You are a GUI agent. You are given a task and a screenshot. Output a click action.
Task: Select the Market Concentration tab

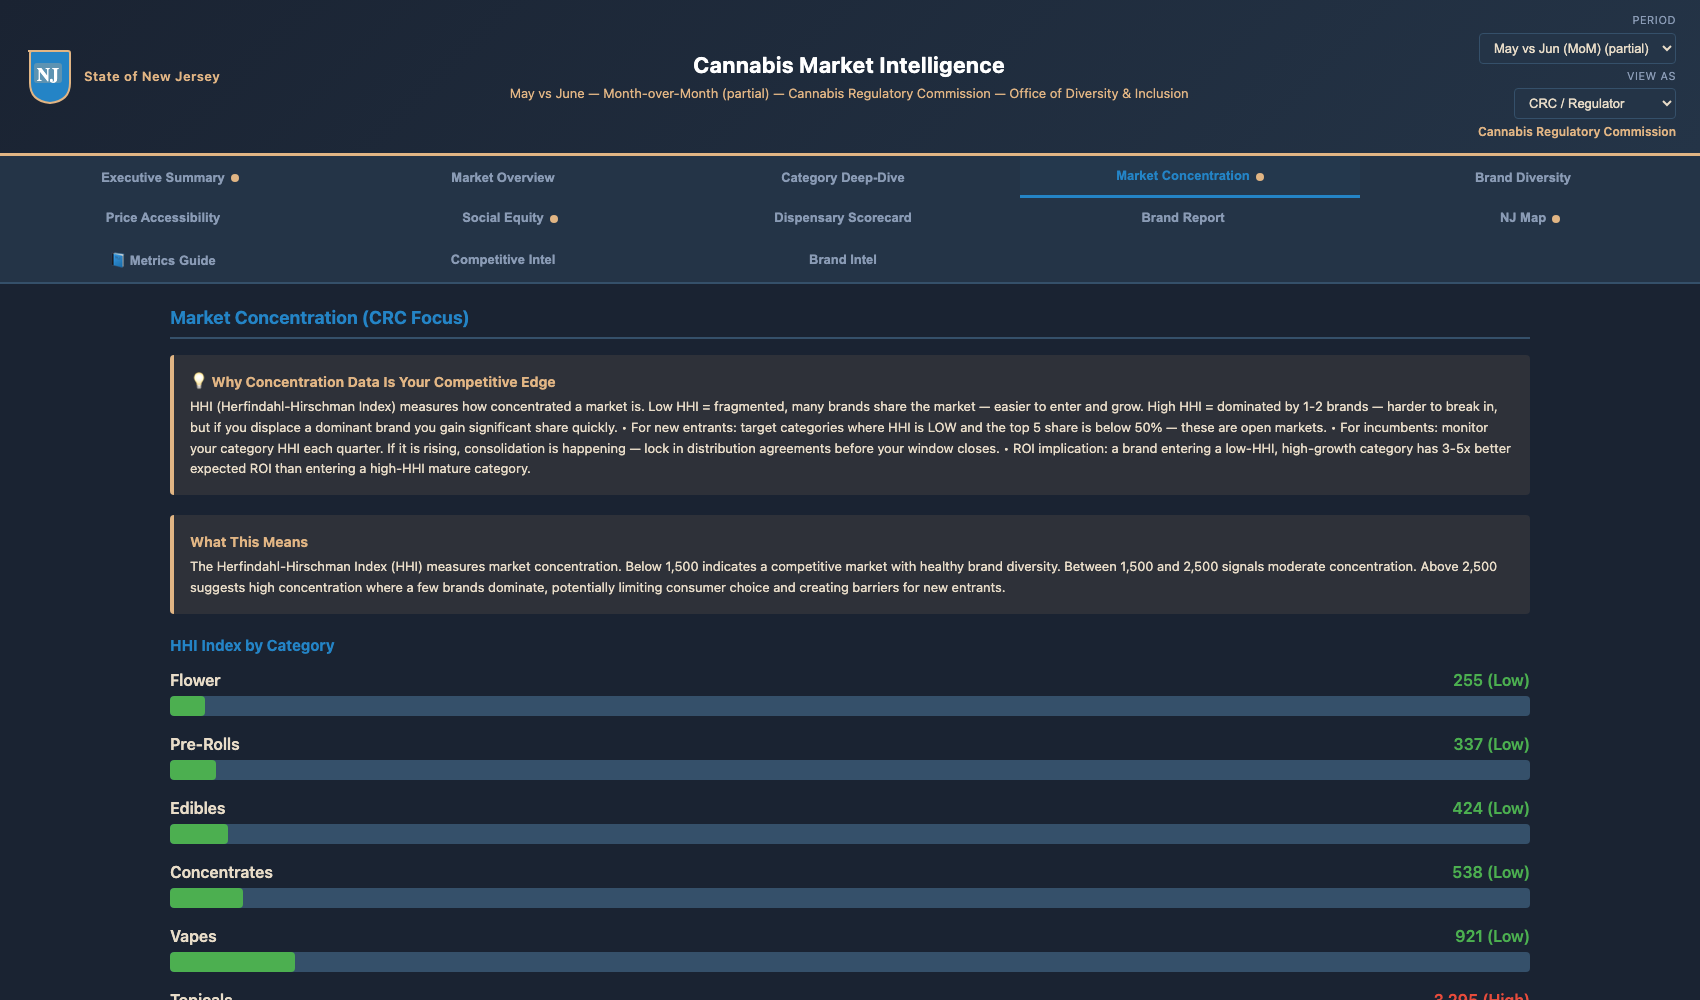[x=1190, y=176]
